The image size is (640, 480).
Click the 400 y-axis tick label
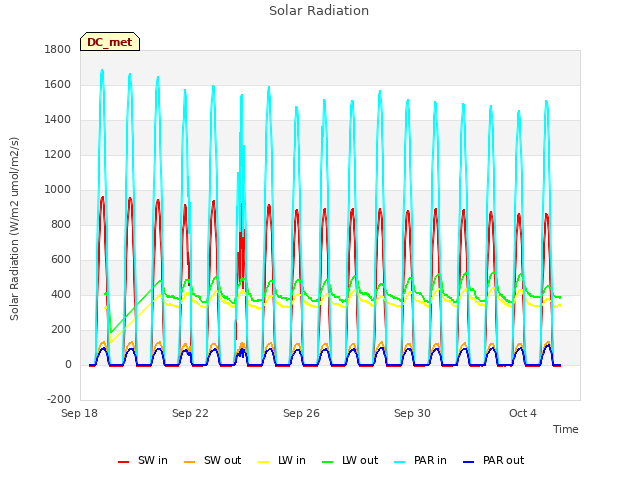(61, 295)
